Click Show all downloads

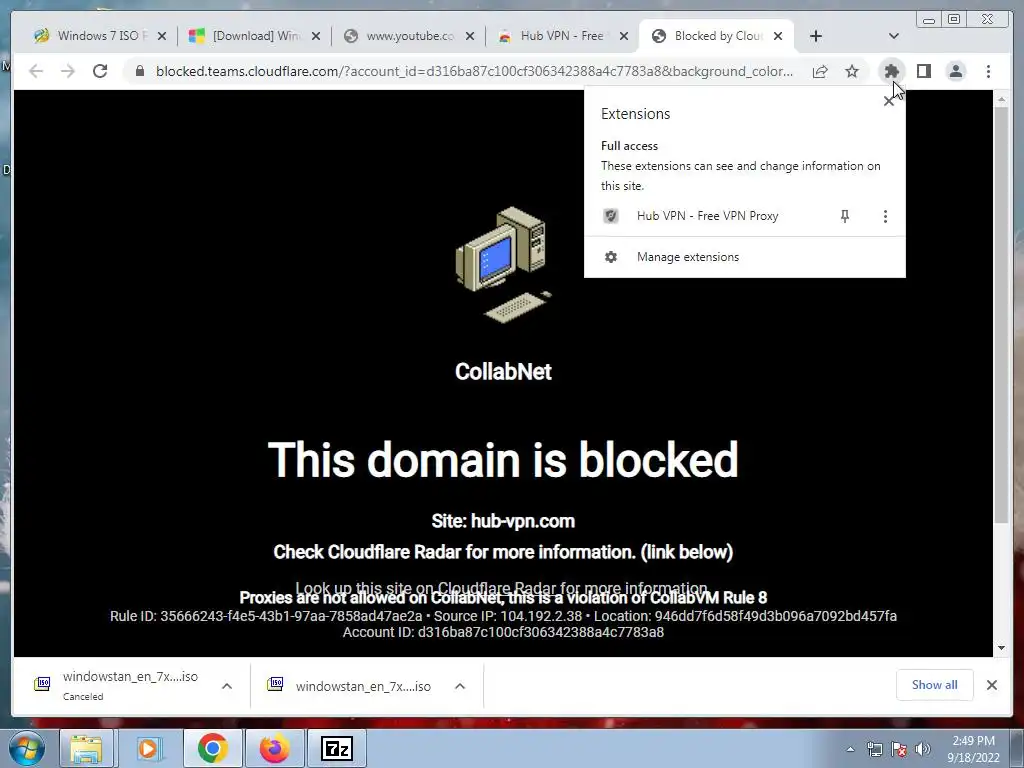coord(935,684)
